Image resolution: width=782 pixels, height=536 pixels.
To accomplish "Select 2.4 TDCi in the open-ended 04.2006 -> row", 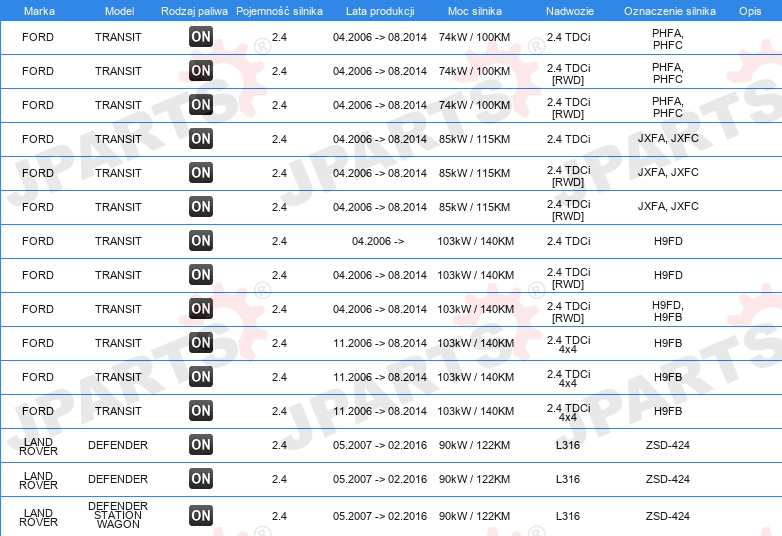I will coord(569,241).
